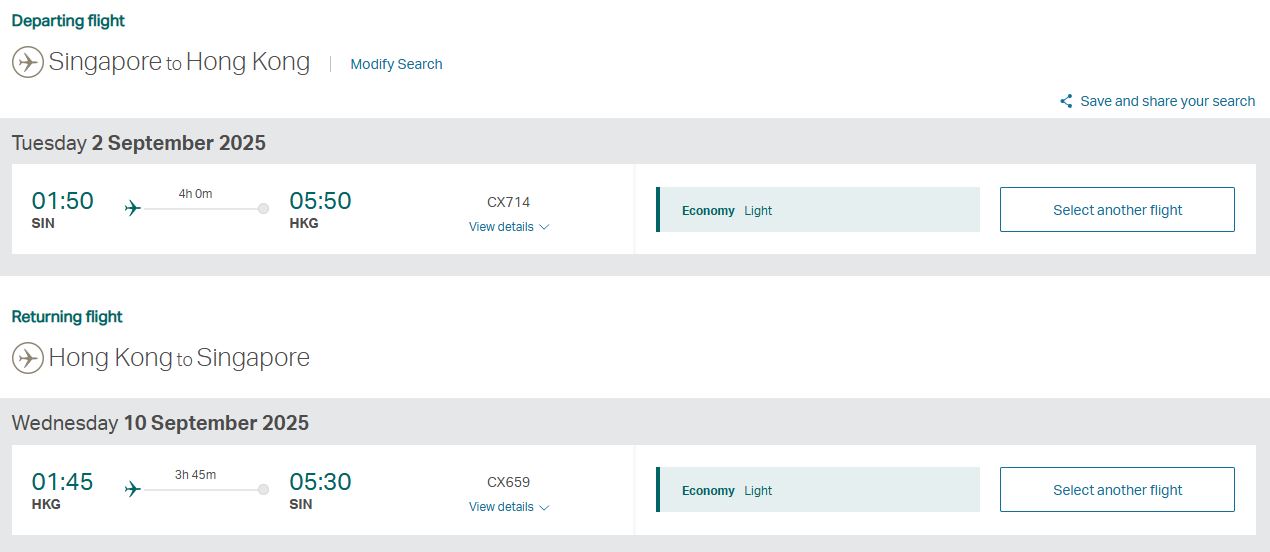Click the small plane icon on the CX659 route line
Viewport: 1270px width, 552px height.
[x=133, y=490]
